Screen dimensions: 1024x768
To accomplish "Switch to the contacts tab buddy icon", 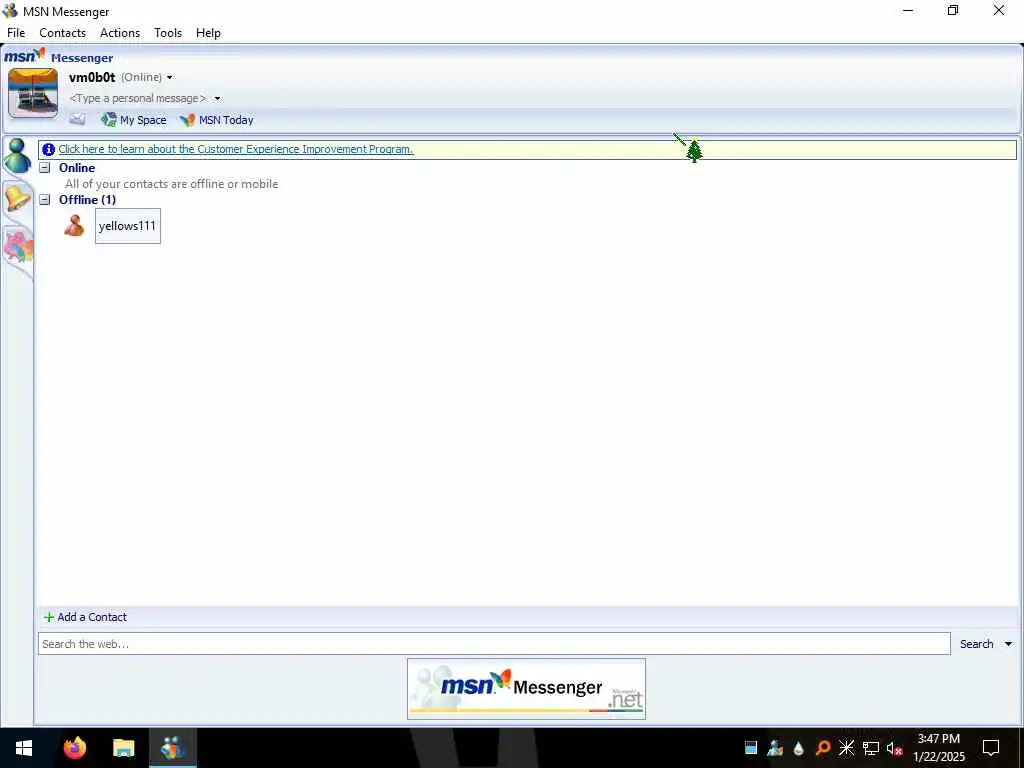I will (x=17, y=155).
